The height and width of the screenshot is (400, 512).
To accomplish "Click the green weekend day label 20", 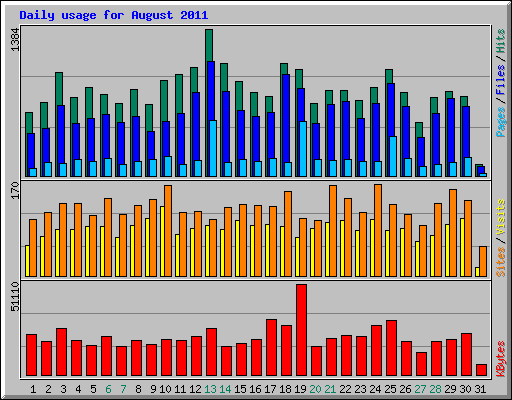I will point(315,389).
